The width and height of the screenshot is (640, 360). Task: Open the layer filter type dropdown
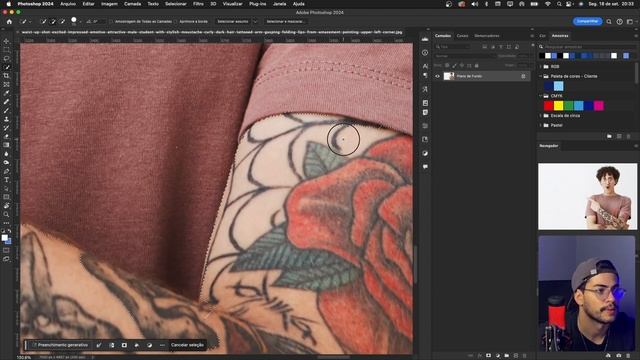(x=453, y=47)
